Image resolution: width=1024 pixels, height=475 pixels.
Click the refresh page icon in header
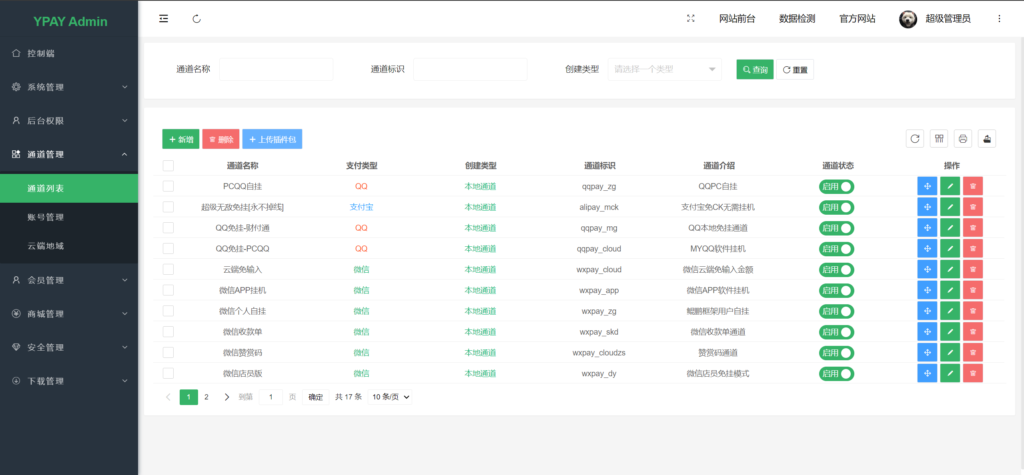[x=197, y=19]
